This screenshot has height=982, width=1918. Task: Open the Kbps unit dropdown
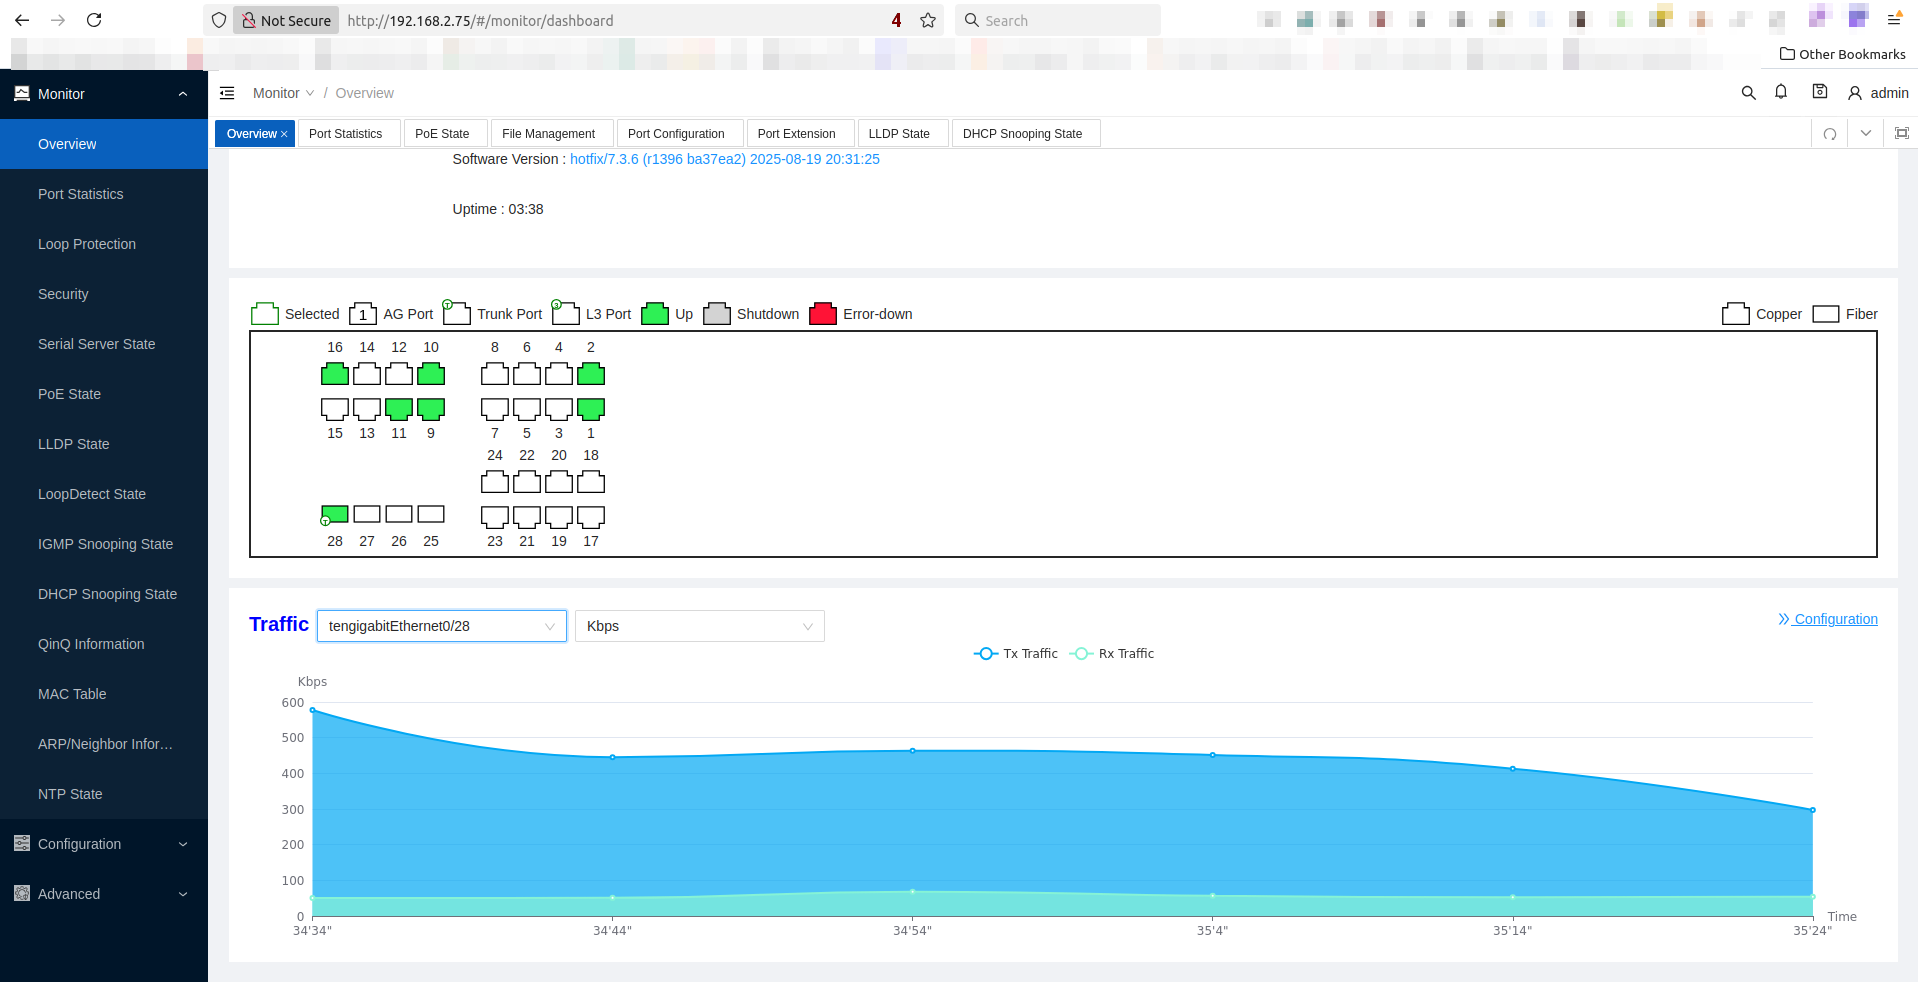tap(699, 626)
